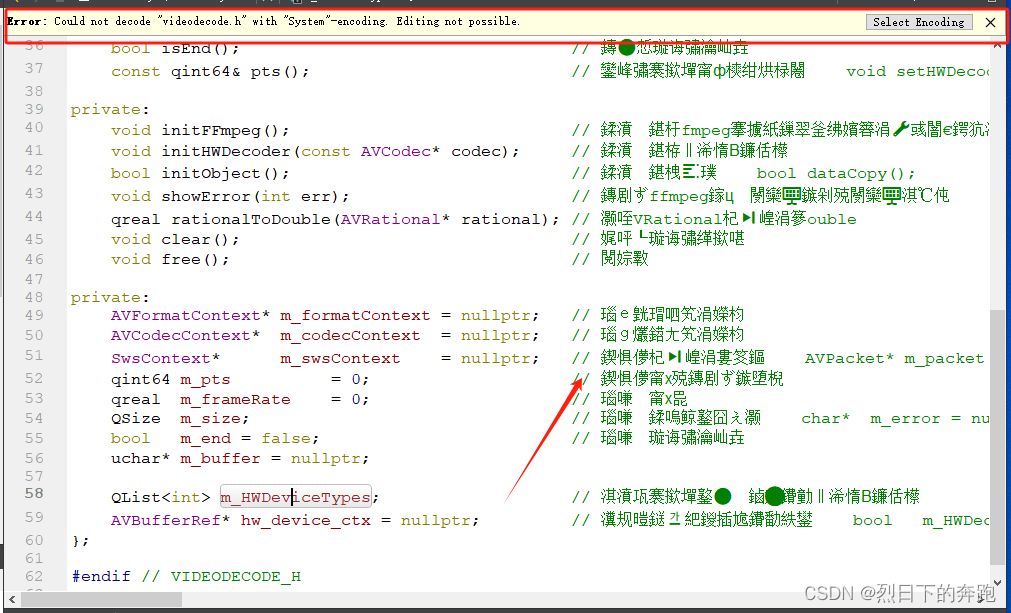Set a breakpoint by clicking line number 58
The height and width of the screenshot is (613, 1011).
tap(33, 494)
